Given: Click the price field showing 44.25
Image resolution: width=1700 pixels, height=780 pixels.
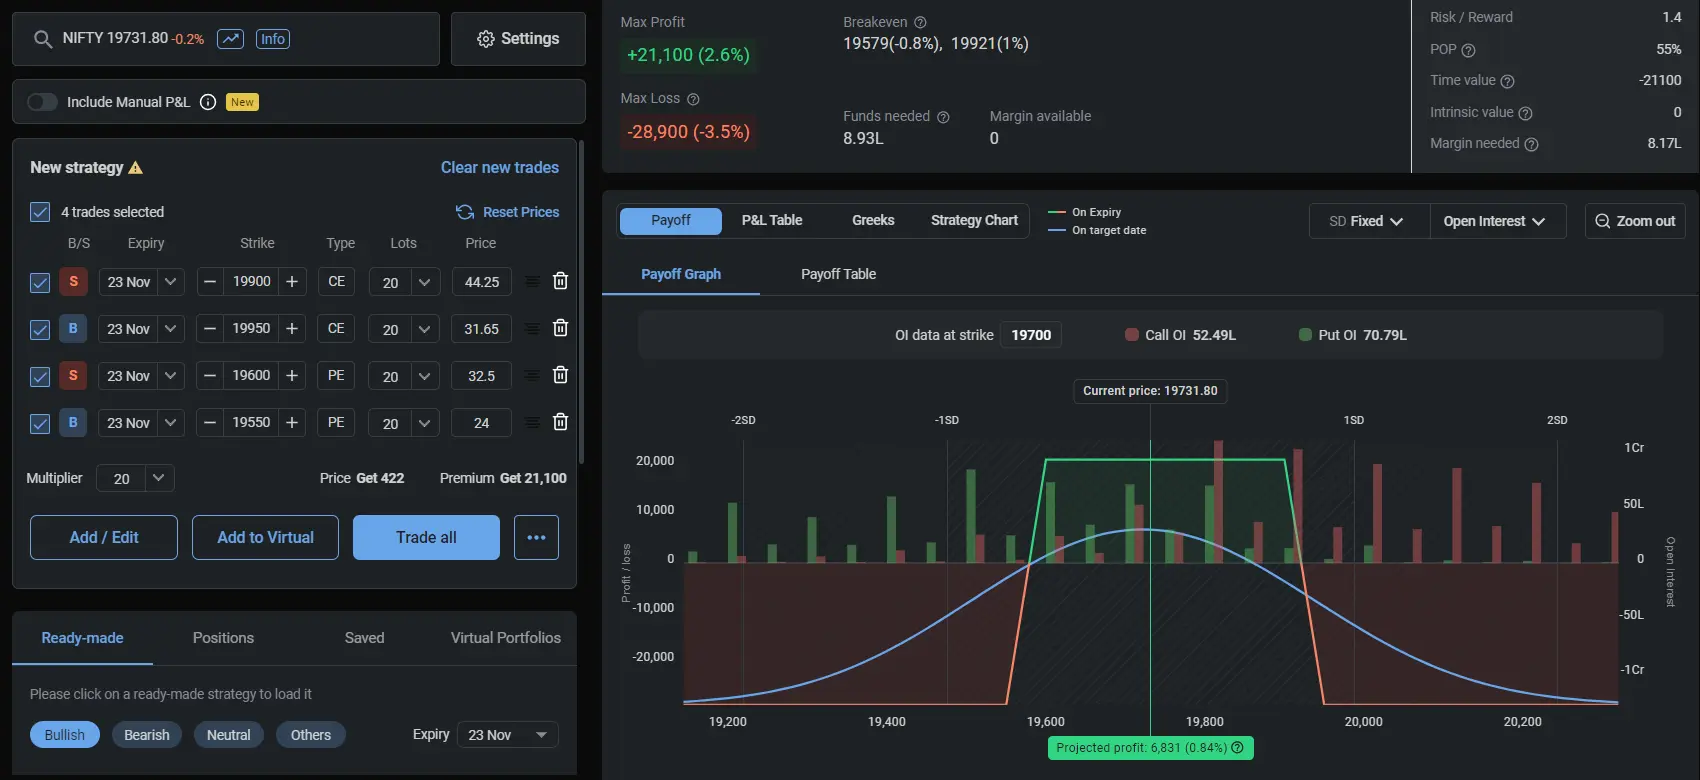Looking at the screenshot, I should (481, 282).
